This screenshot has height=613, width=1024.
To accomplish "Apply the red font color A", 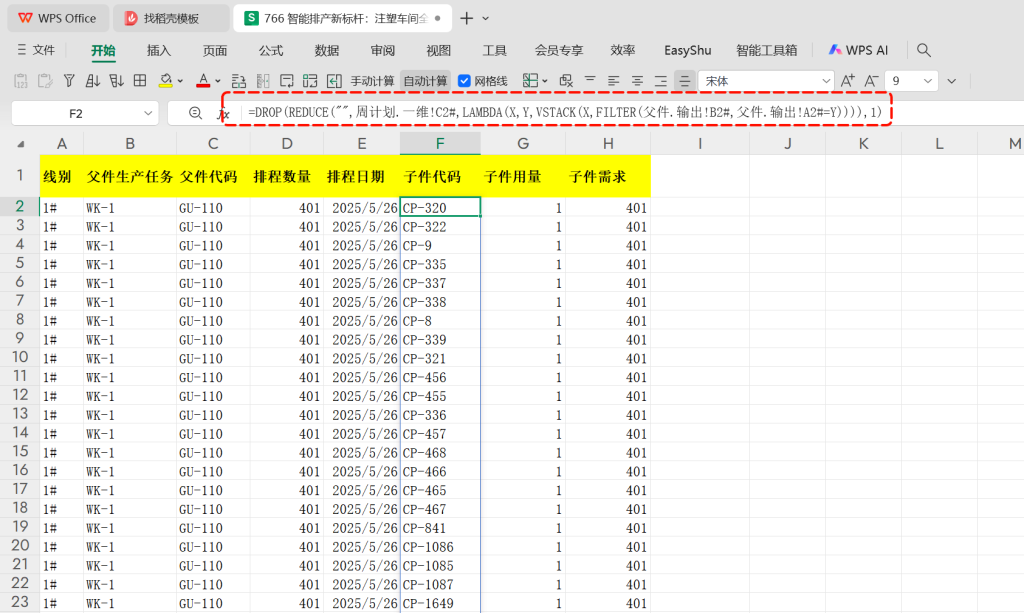I will click(203, 81).
